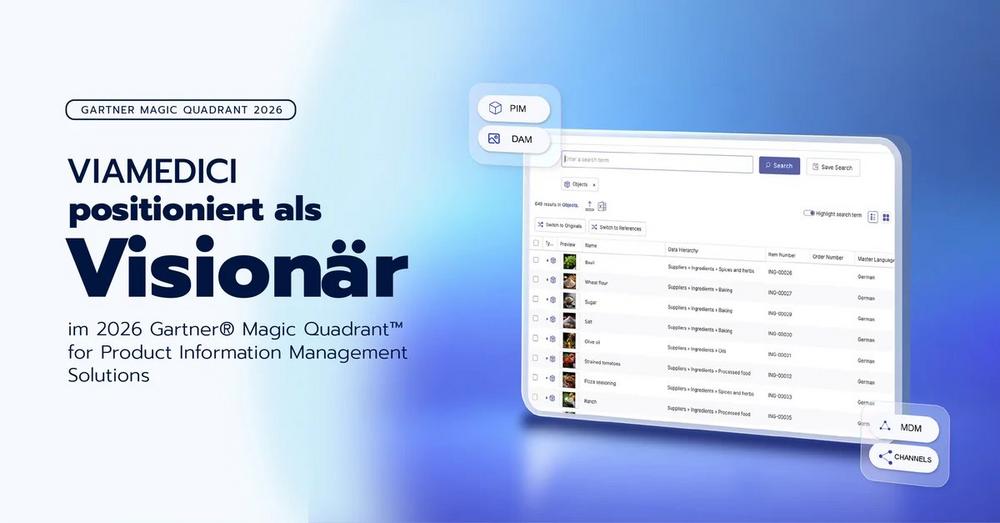Image resolution: width=1000 pixels, height=523 pixels.
Task: Open the Basil preview thumbnail
Action: (570, 262)
